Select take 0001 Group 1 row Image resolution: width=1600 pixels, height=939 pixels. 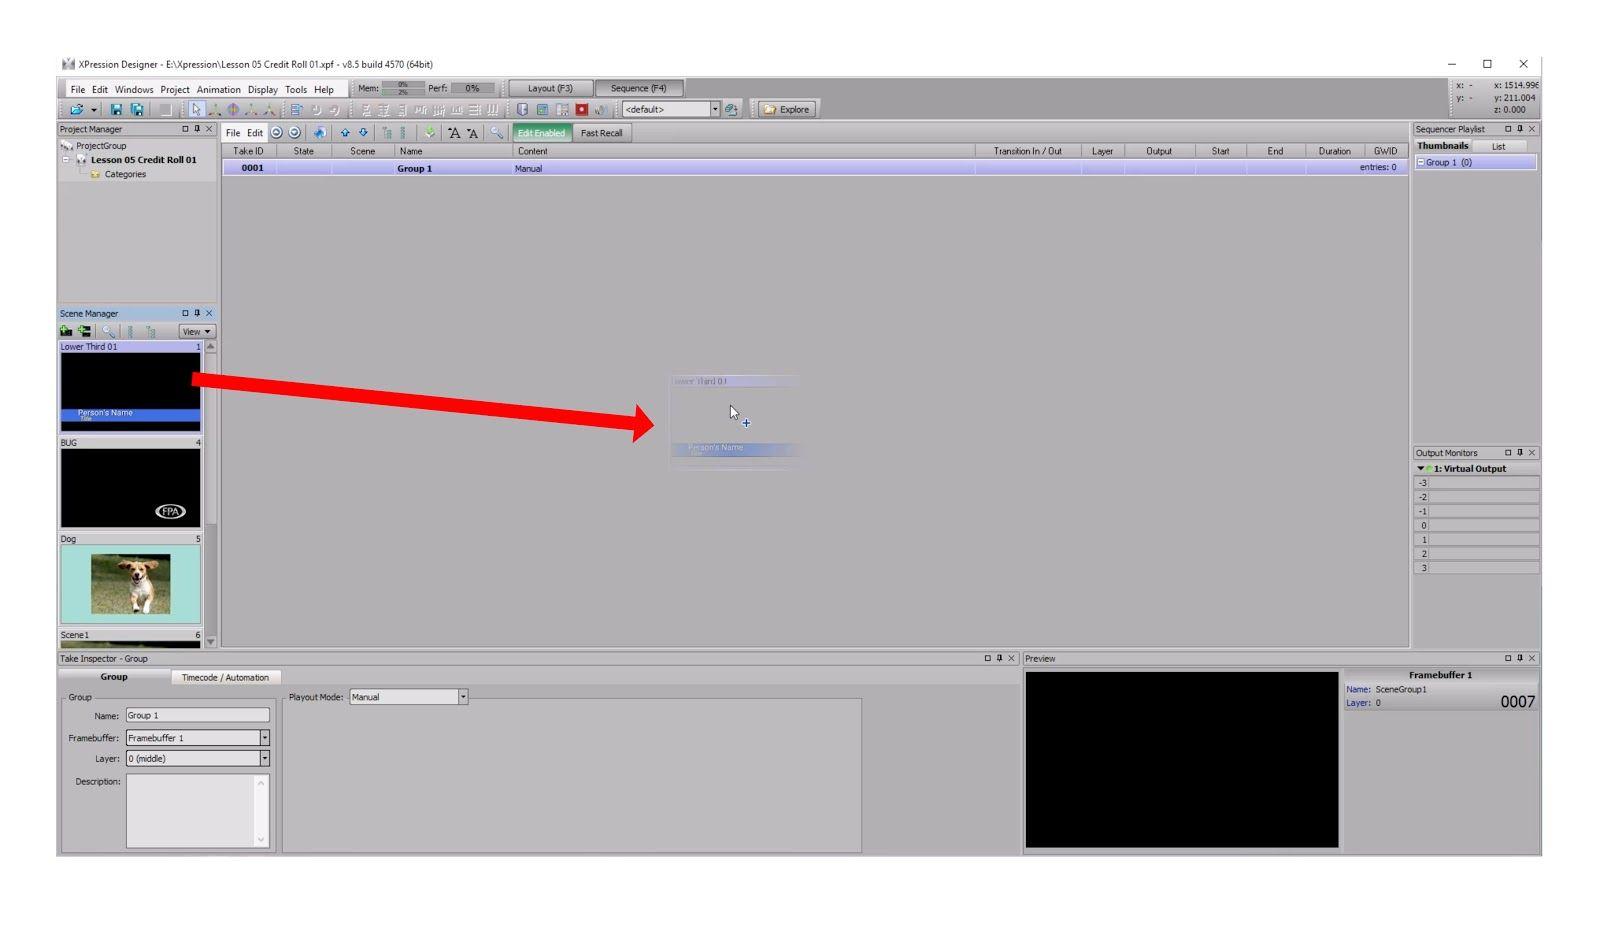click(x=815, y=168)
